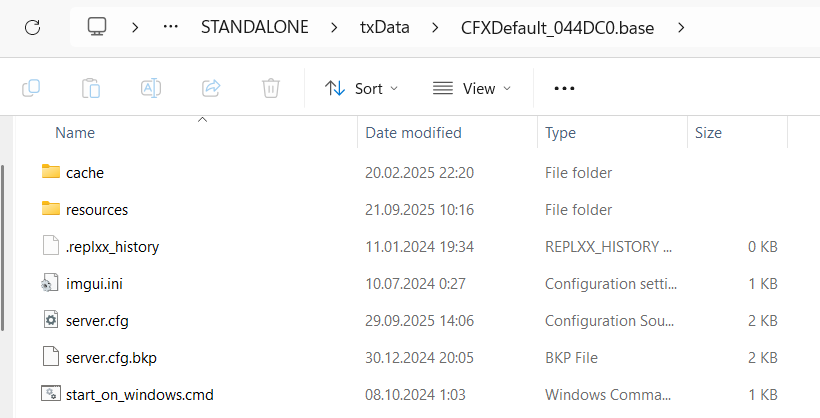Click the Copy icon in toolbar

[31, 88]
